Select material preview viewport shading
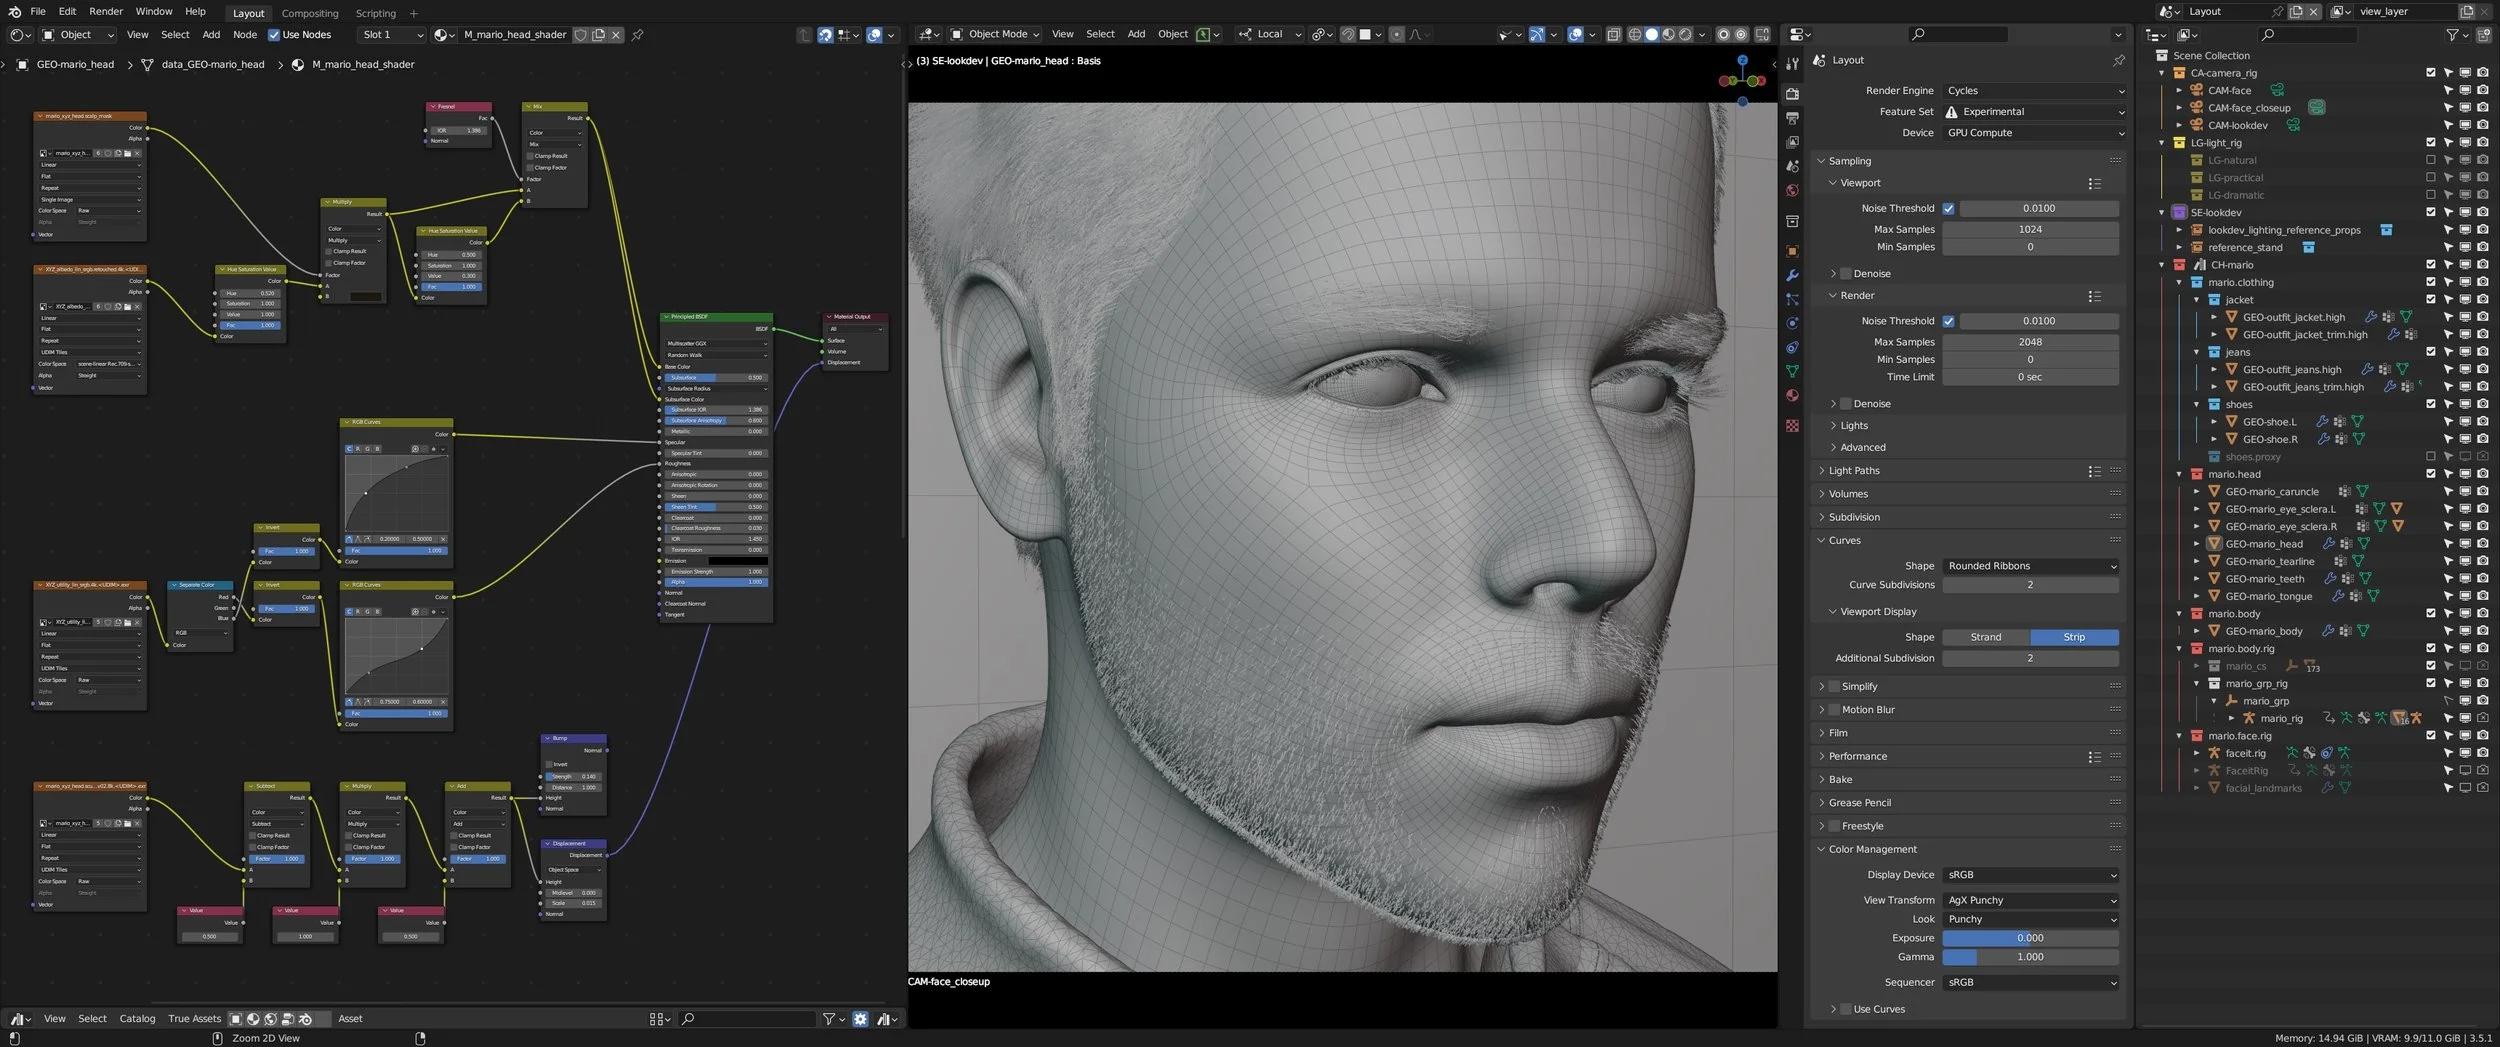This screenshot has height=1047, width=2500. pyautogui.click(x=1668, y=34)
